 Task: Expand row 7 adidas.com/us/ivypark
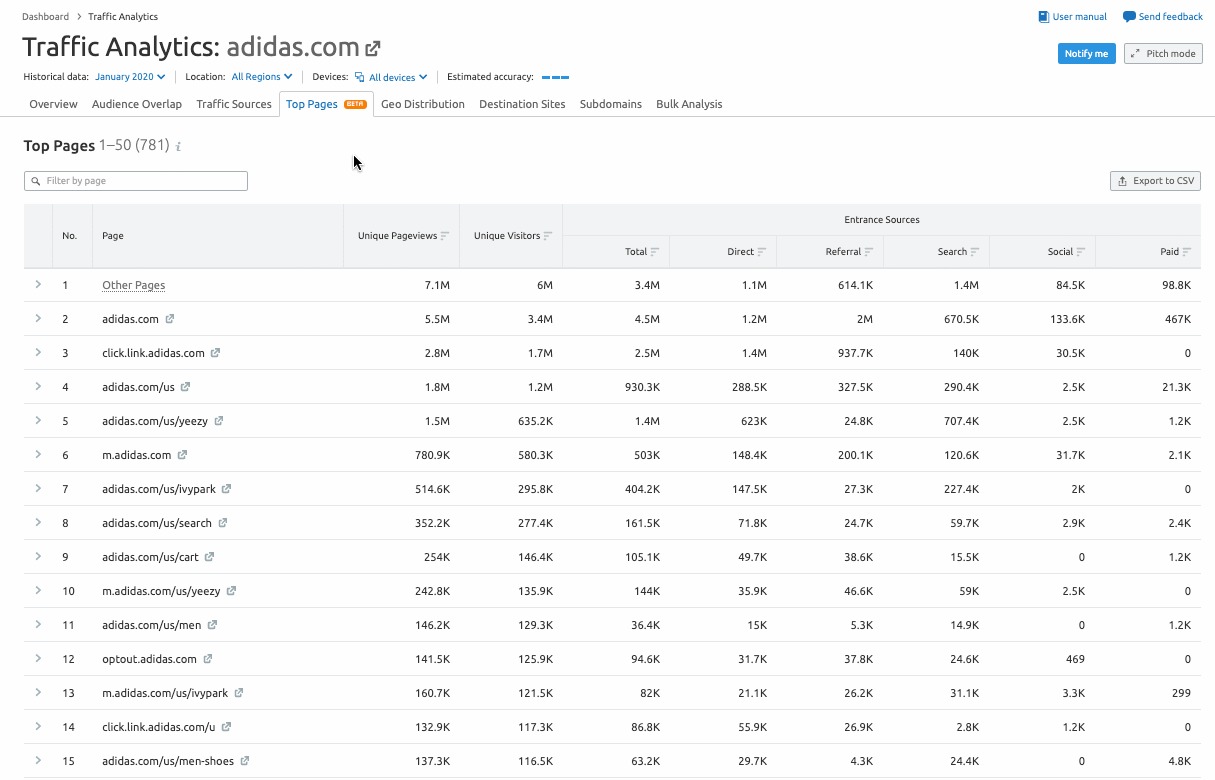[x=38, y=489]
